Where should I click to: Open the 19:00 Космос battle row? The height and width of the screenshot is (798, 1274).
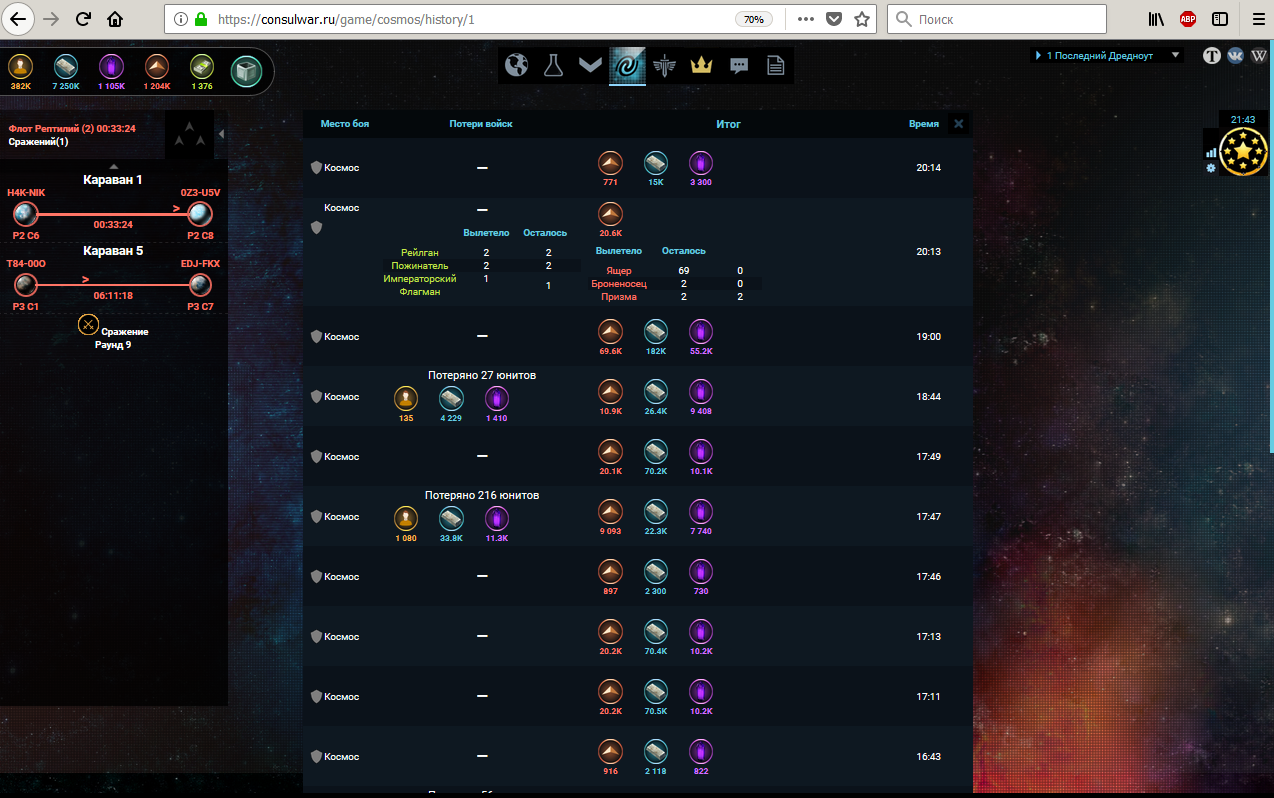tap(340, 337)
